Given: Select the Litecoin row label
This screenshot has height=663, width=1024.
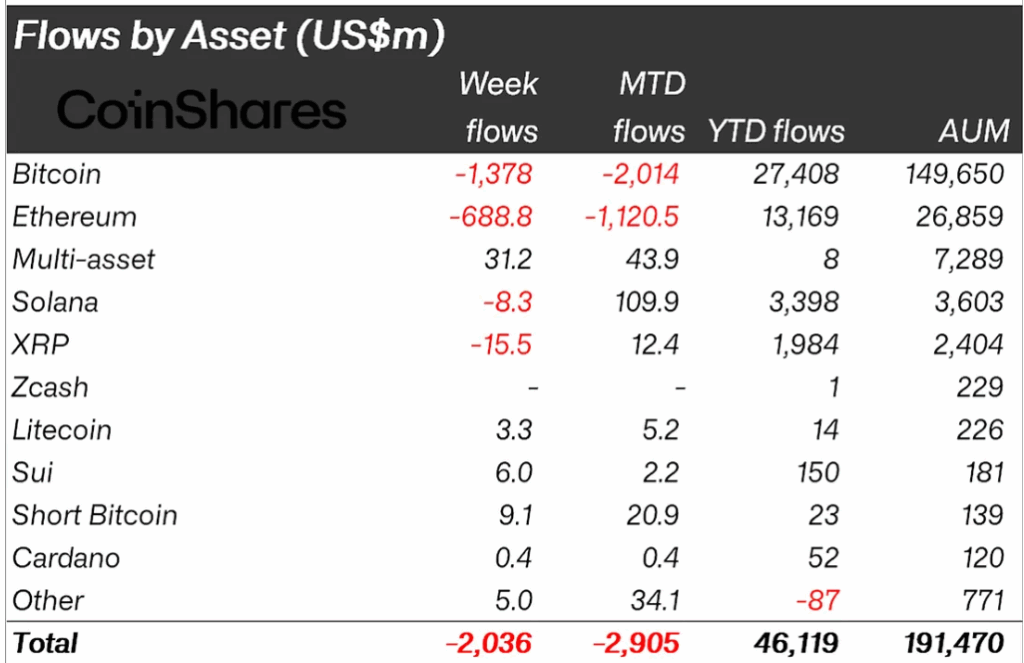Looking at the screenshot, I should tap(62, 430).
